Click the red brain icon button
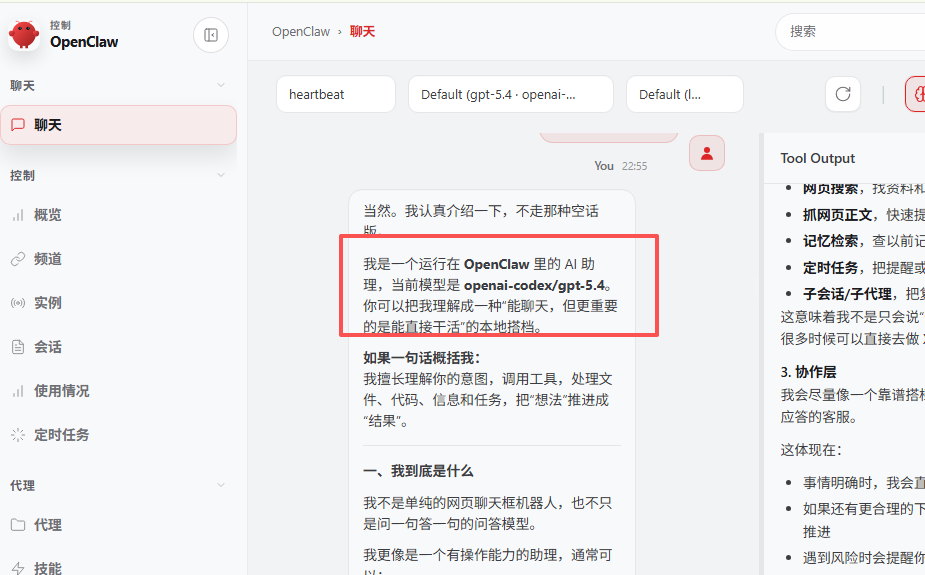The image size is (925, 575). pyautogui.click(x=916, y=94)
